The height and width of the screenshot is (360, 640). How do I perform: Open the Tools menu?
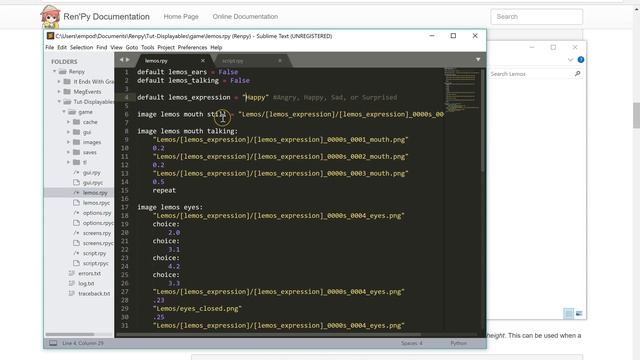147,47
